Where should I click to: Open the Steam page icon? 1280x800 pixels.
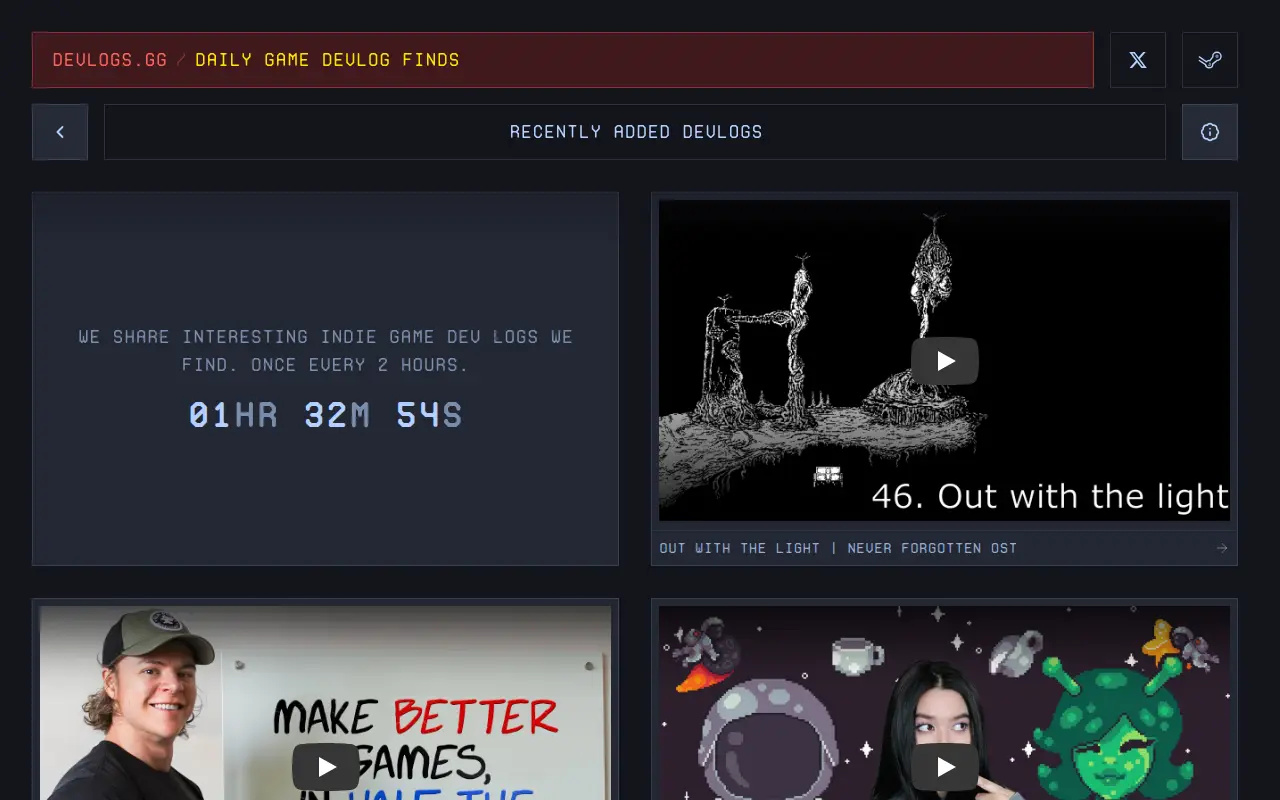[1210, 60]
